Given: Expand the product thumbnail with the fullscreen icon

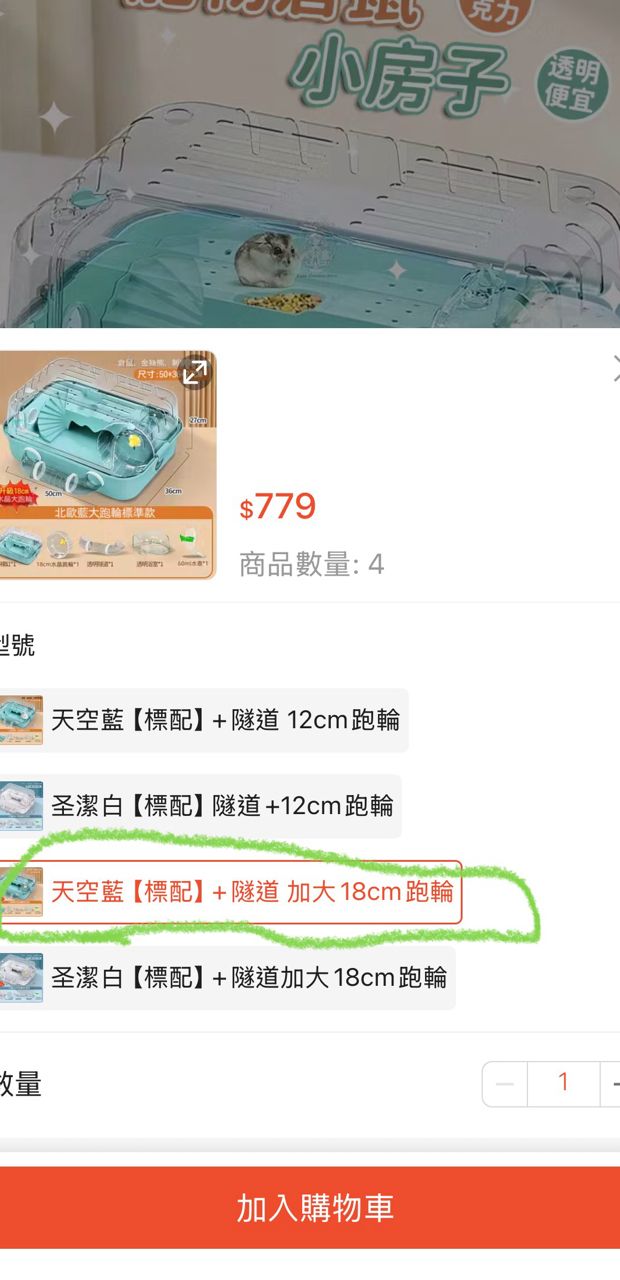Looking at the screenshot, I should click(195, 371).
